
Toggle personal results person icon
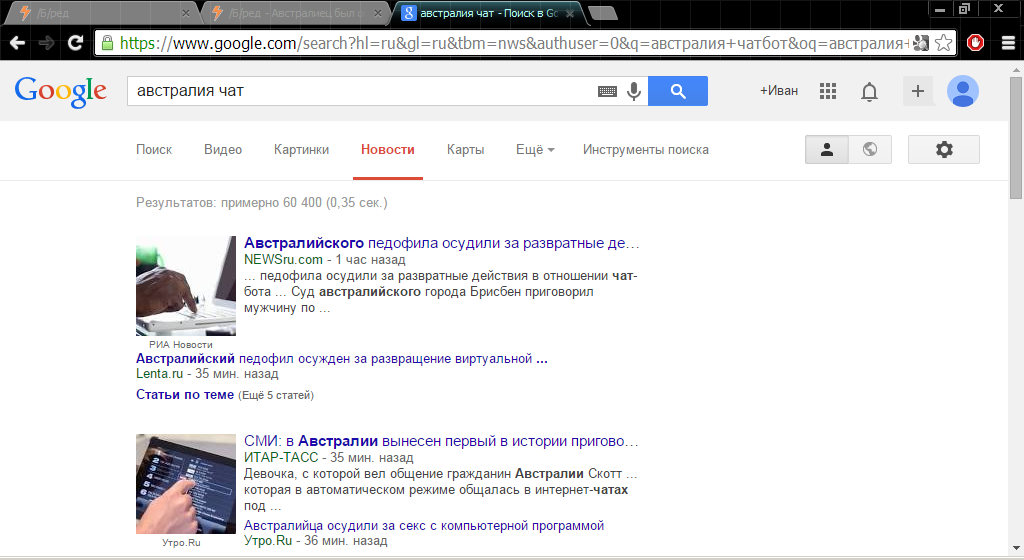[x=827, y=149]
